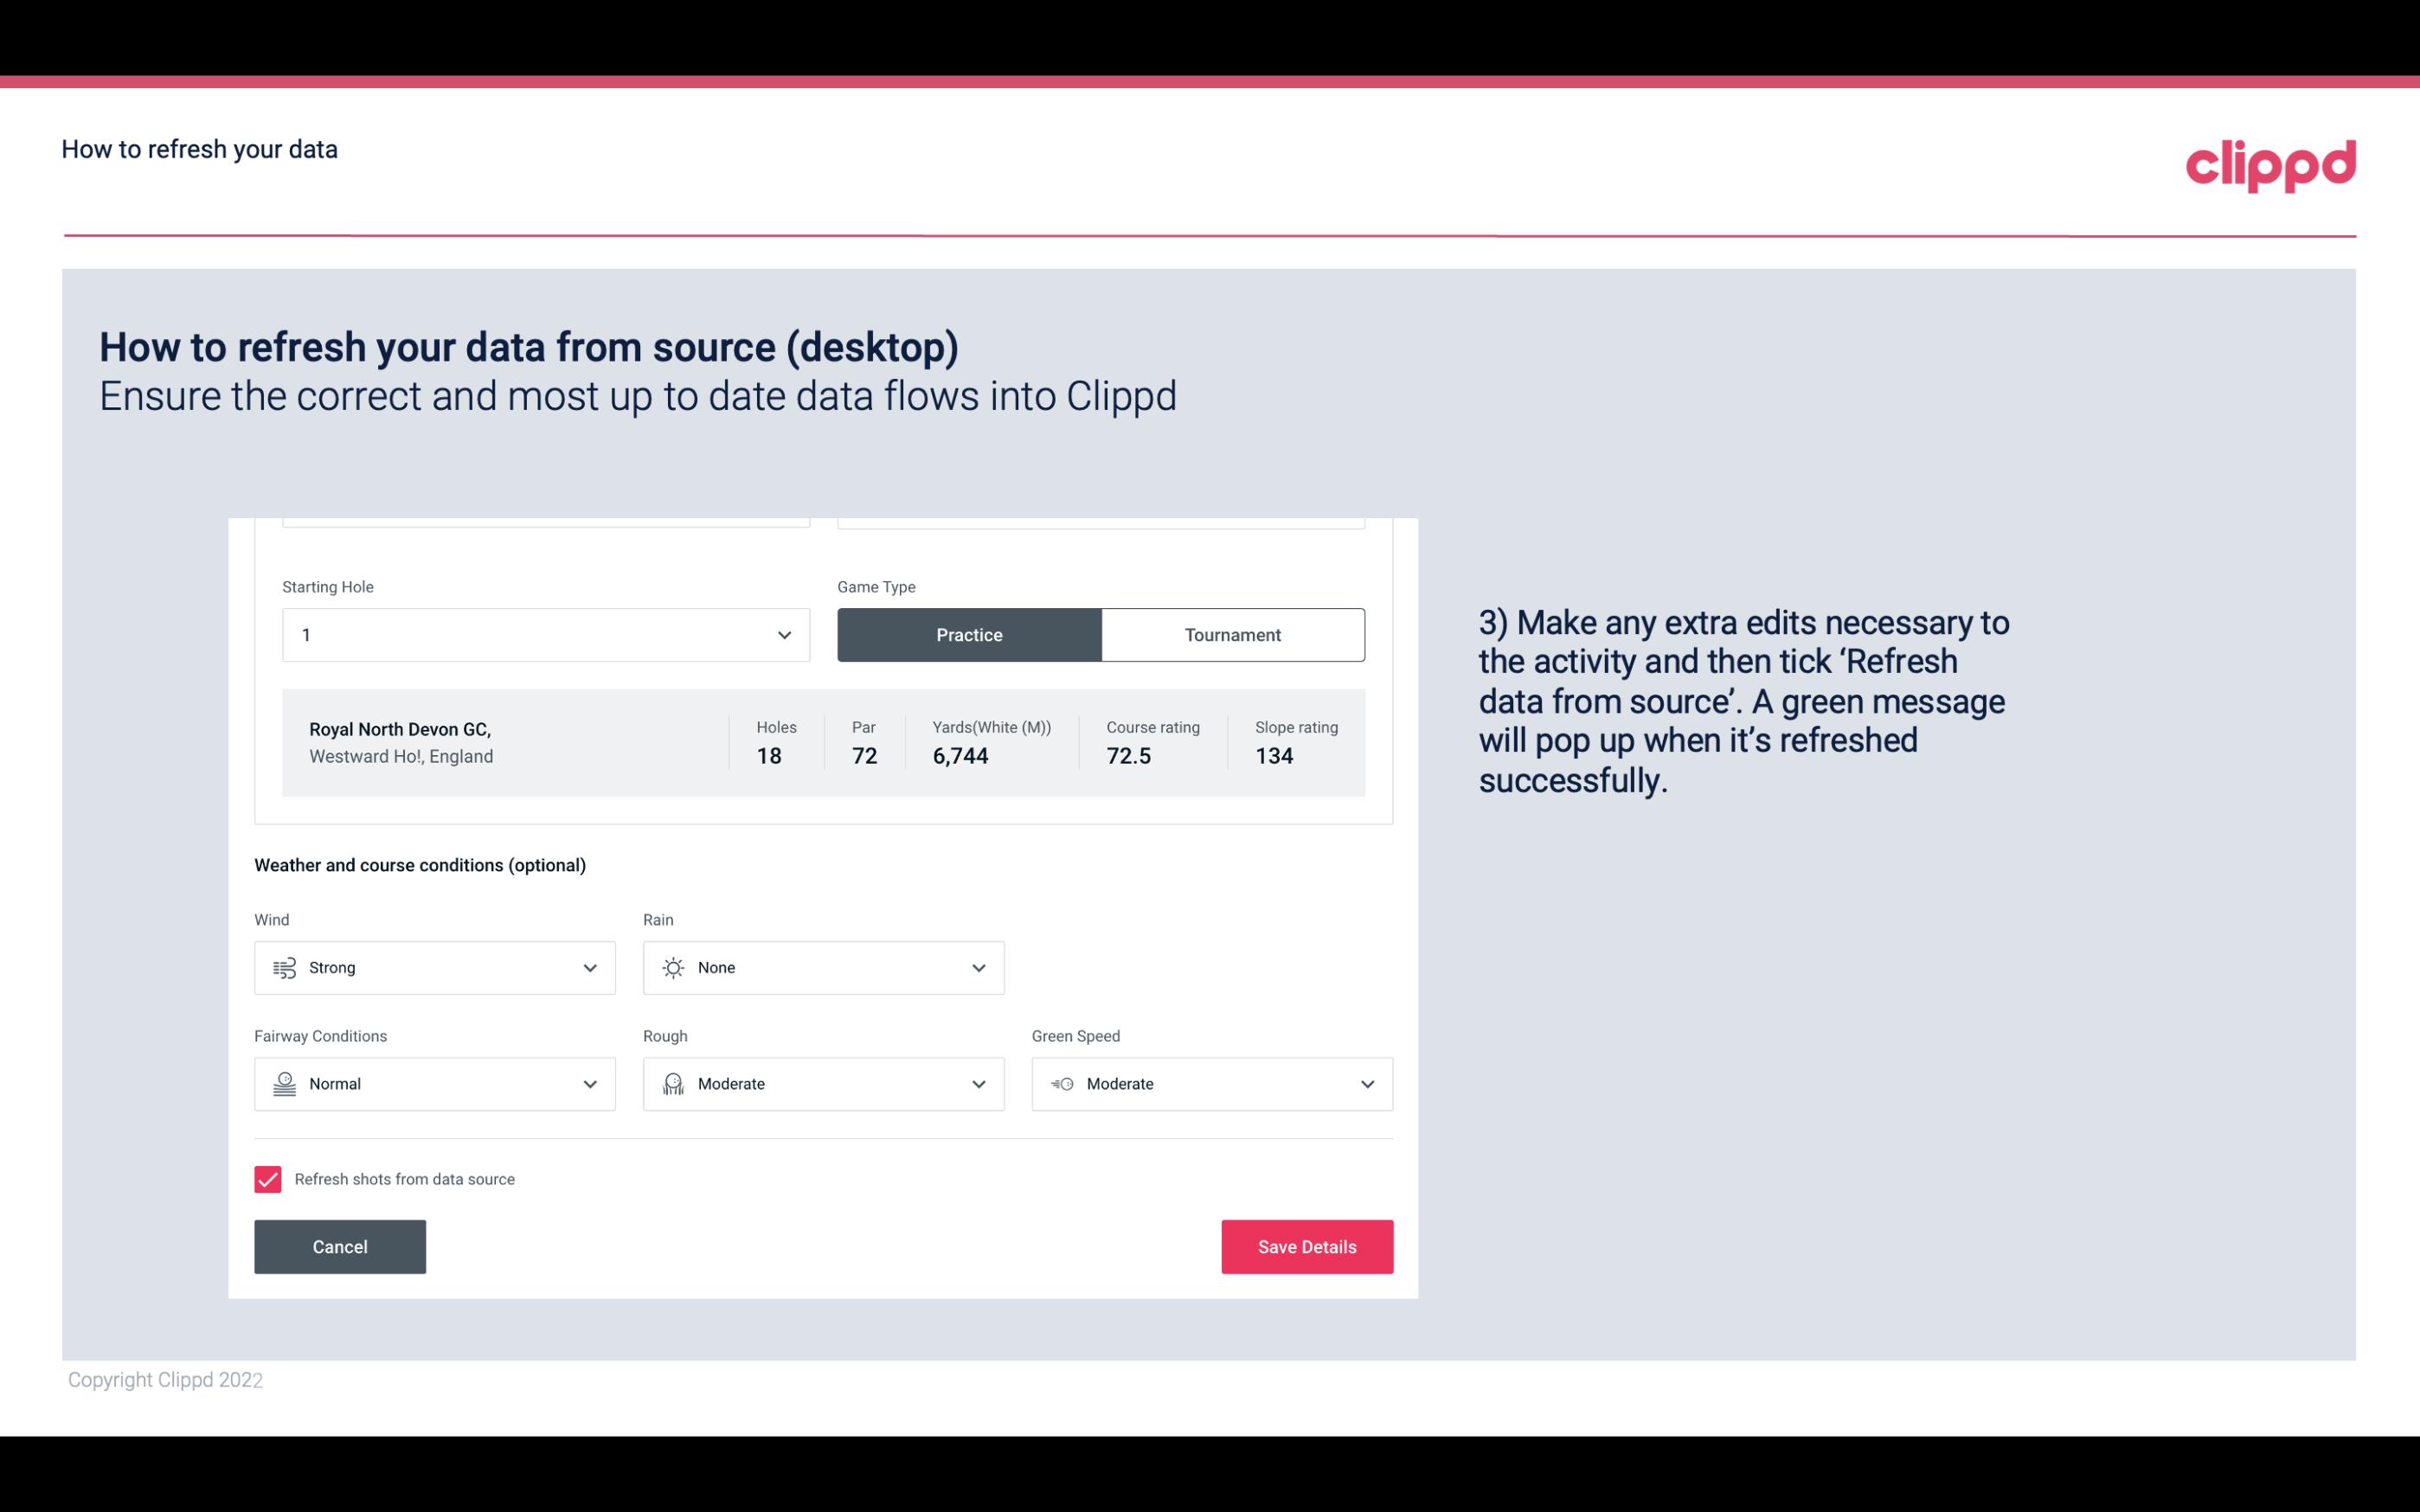Screen dimensions: 2420x1512
Task: Click the Save Details button
Action: click(x=1306, y=1246)
